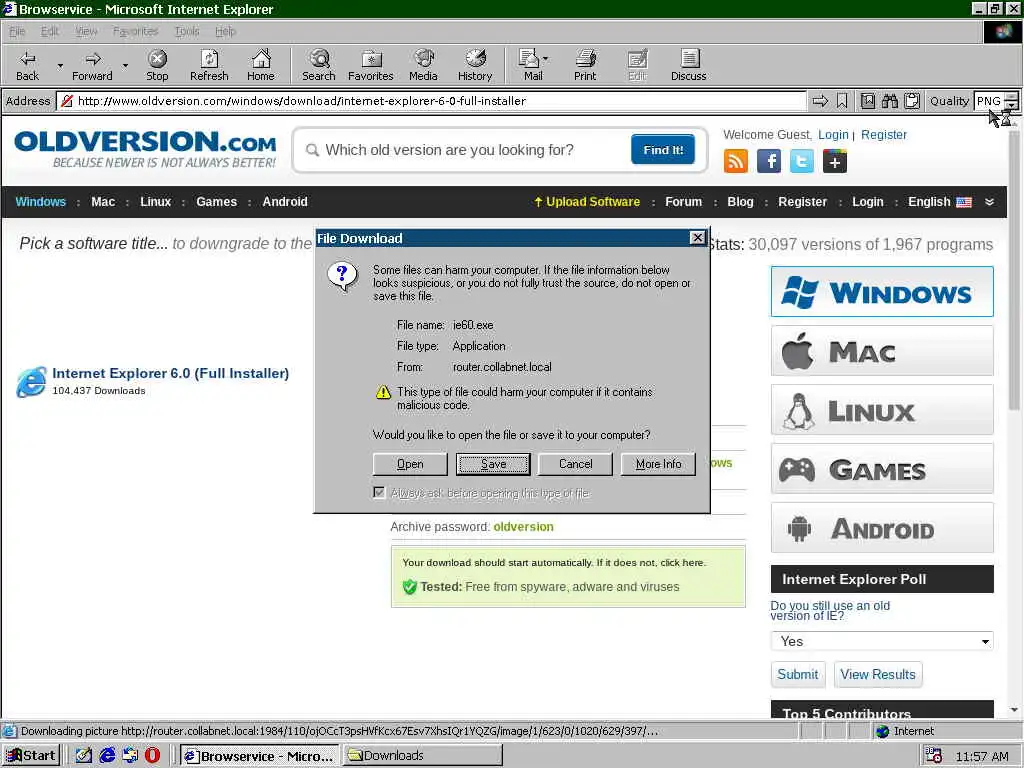1024x768 pixels.
Task: Toggle Always ask before opening checkbox
Action: click(x=379, y=492)
